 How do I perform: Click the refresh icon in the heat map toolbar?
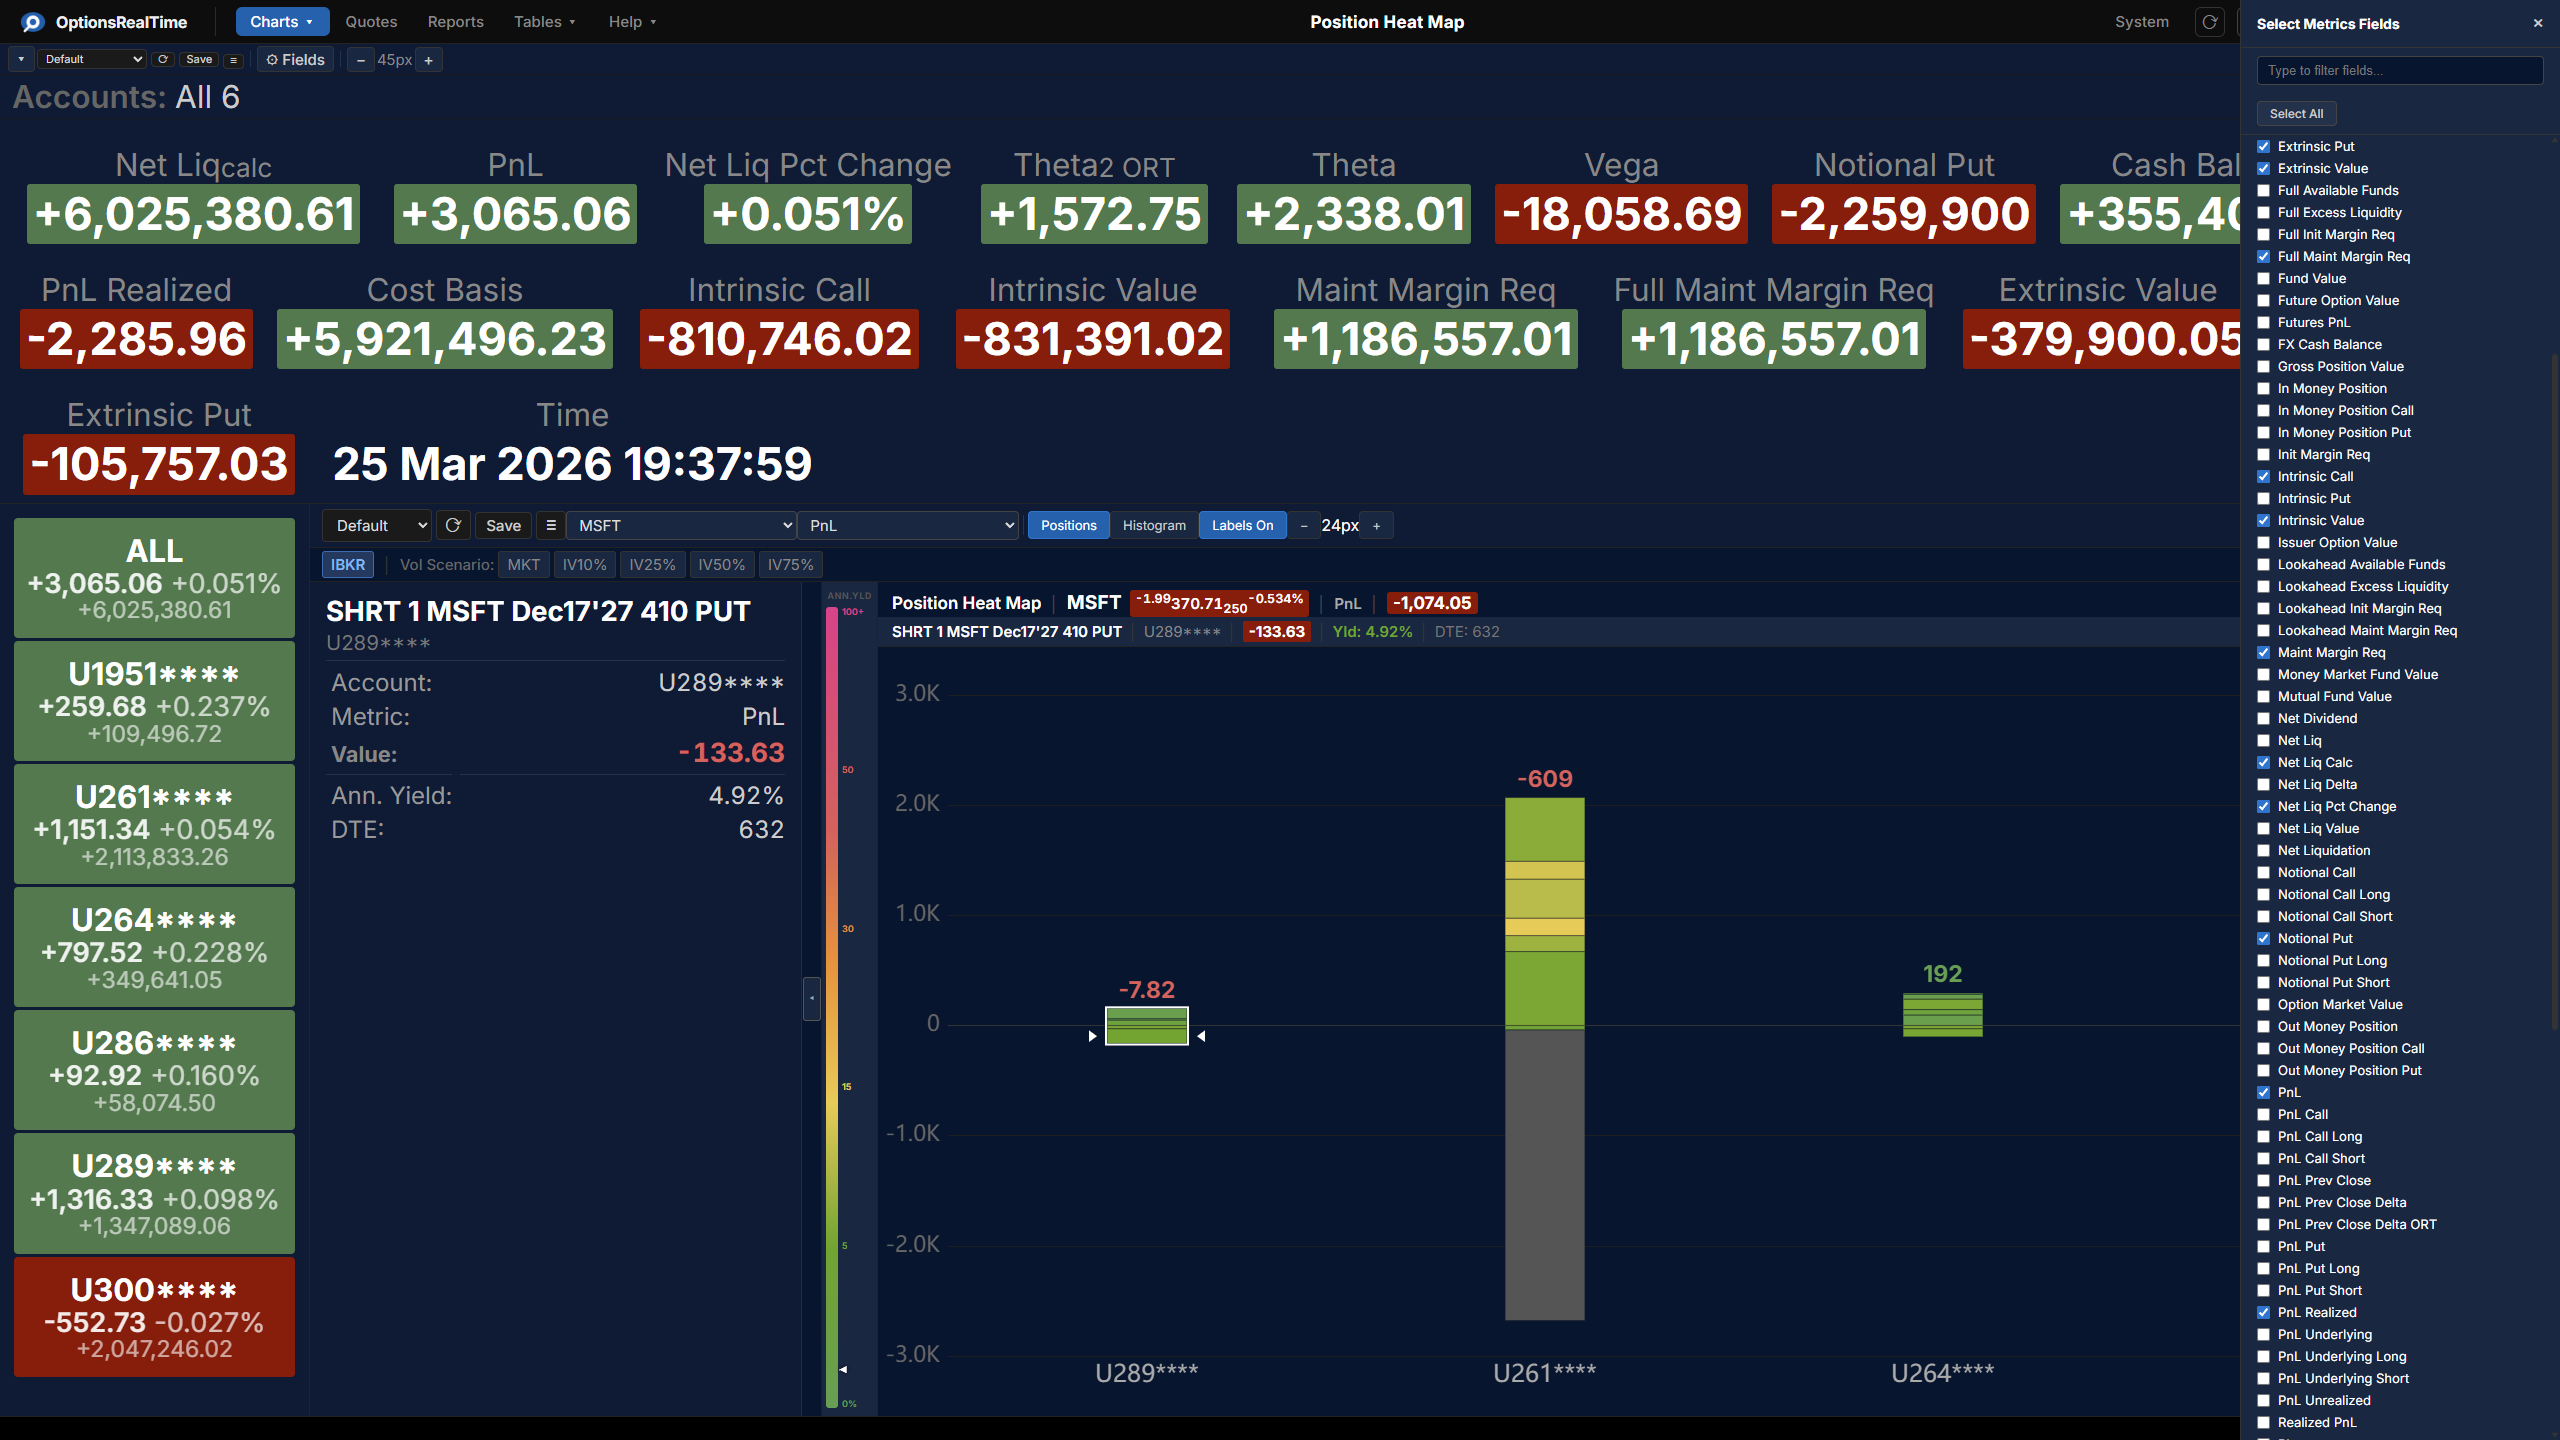click(452, 525)
